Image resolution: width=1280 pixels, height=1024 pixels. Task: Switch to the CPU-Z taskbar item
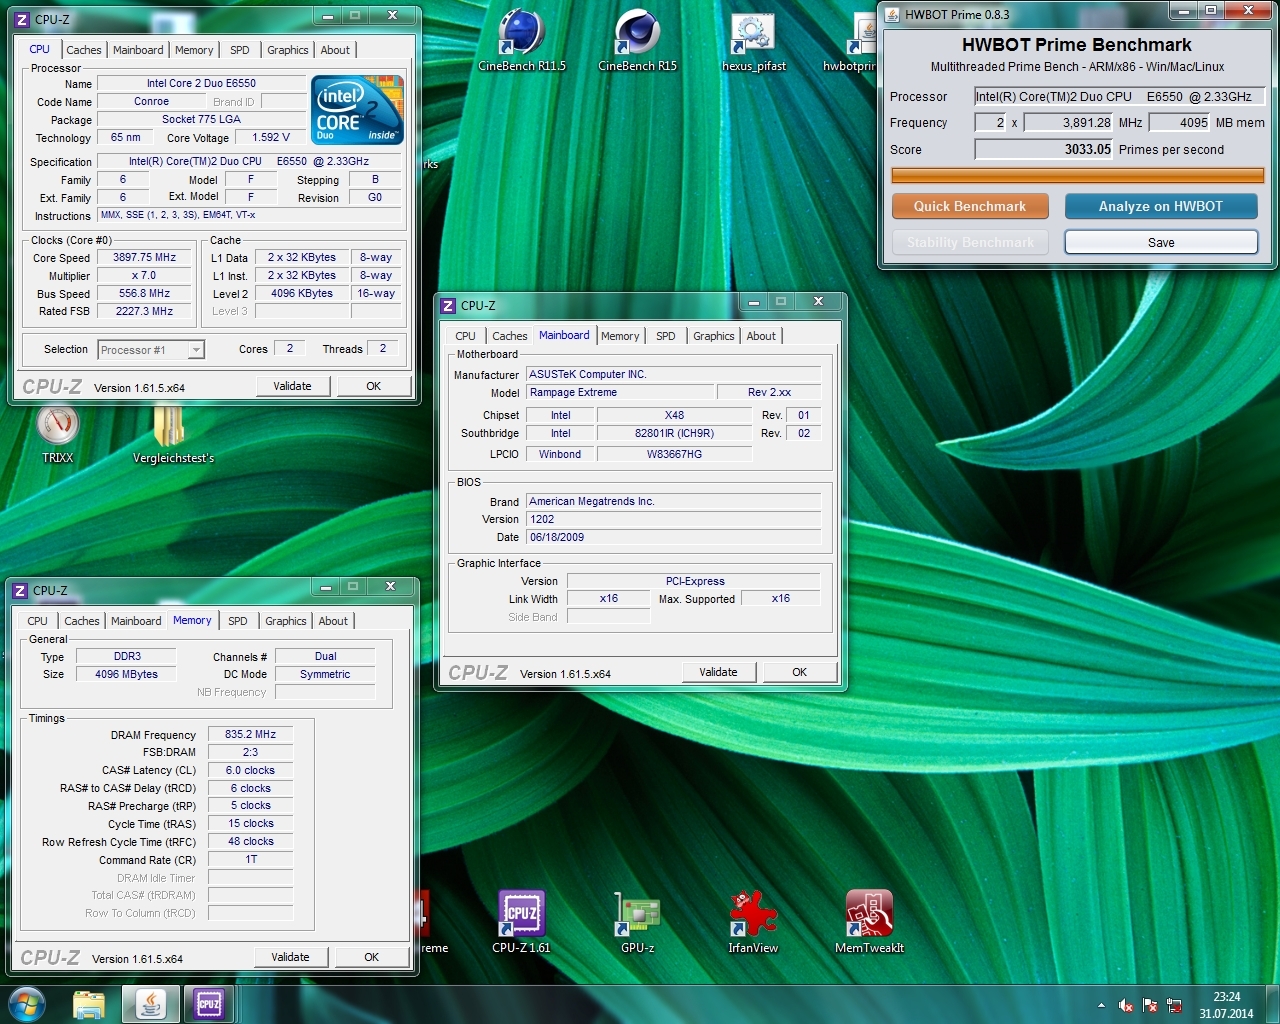pyautogui.click(x=209, y=1004)
